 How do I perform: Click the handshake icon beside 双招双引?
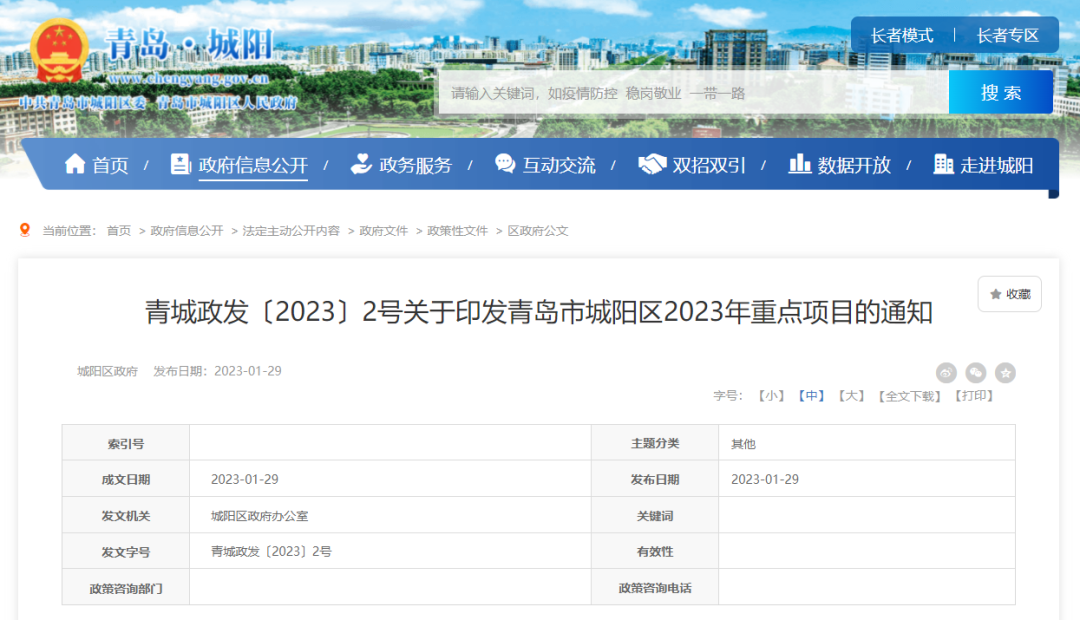click(x=652, y=164)
